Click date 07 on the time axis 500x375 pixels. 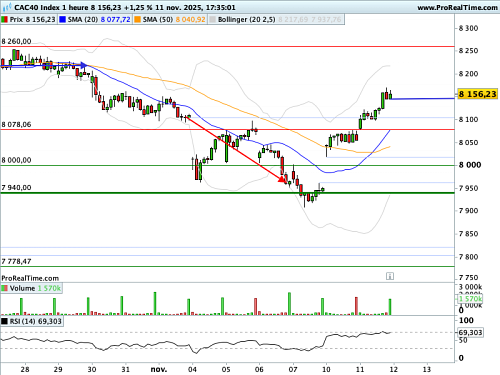293,369
